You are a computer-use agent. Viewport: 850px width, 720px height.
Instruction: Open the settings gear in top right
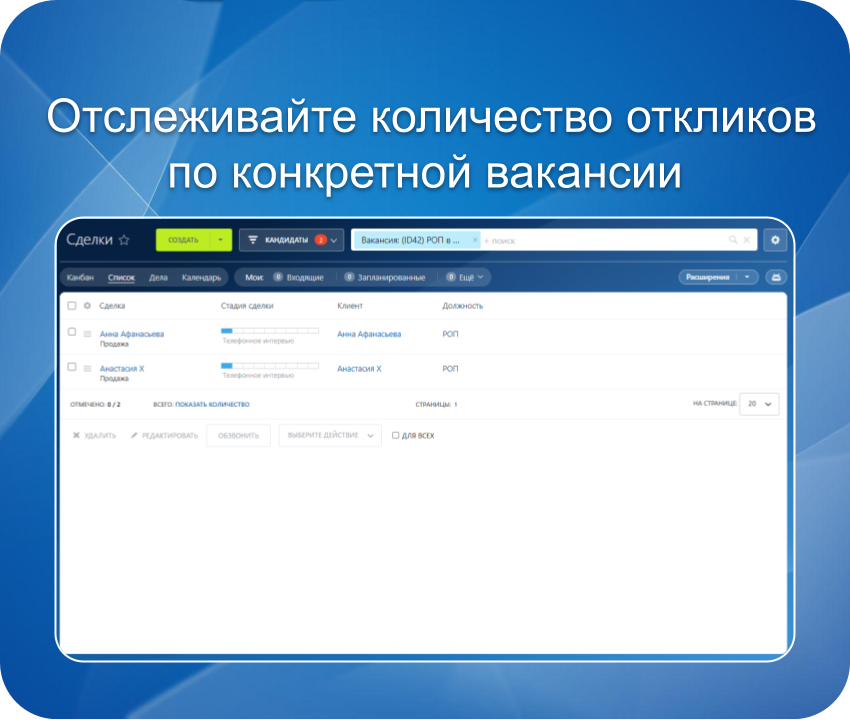(775, 240)
